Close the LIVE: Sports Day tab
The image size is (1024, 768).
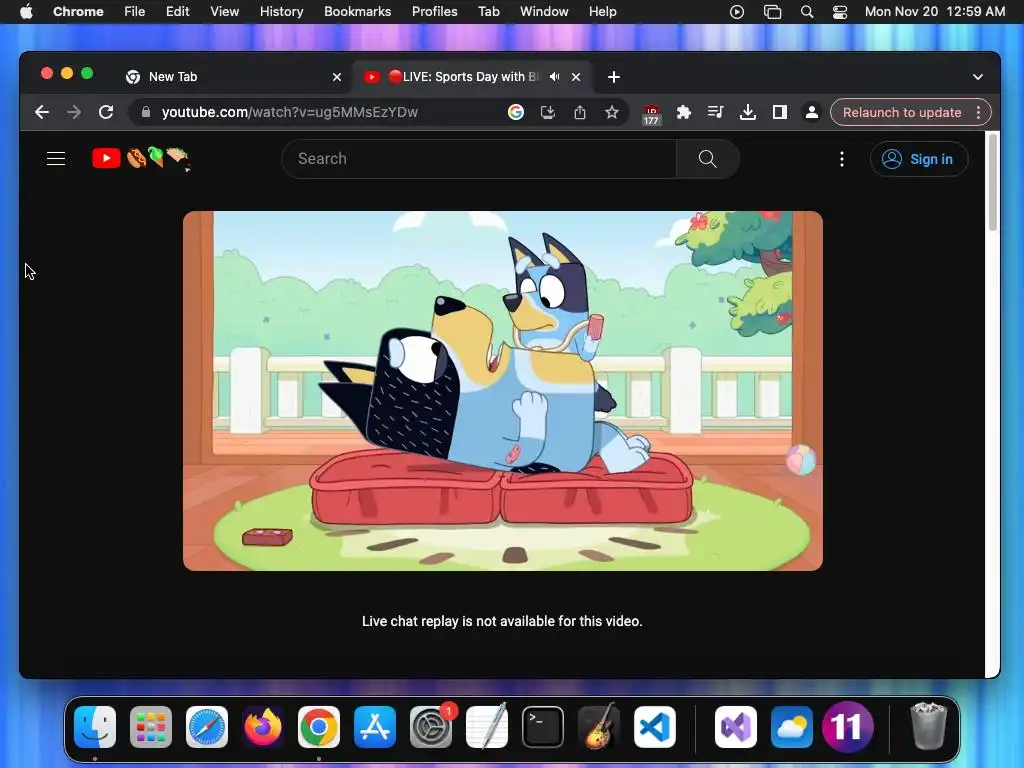tap(576, 76)
